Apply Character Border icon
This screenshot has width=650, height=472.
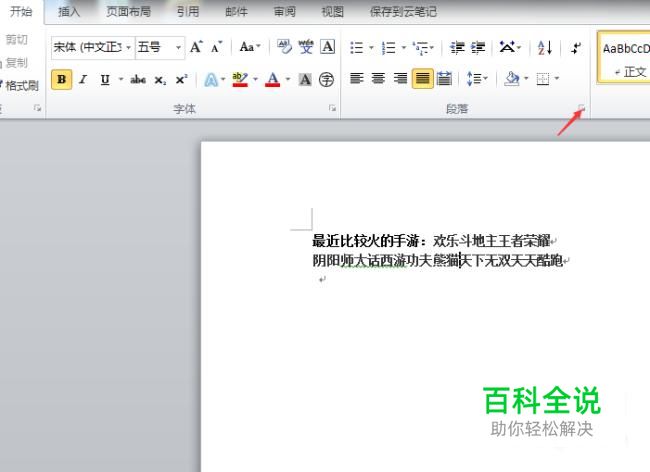pos(327,47)
